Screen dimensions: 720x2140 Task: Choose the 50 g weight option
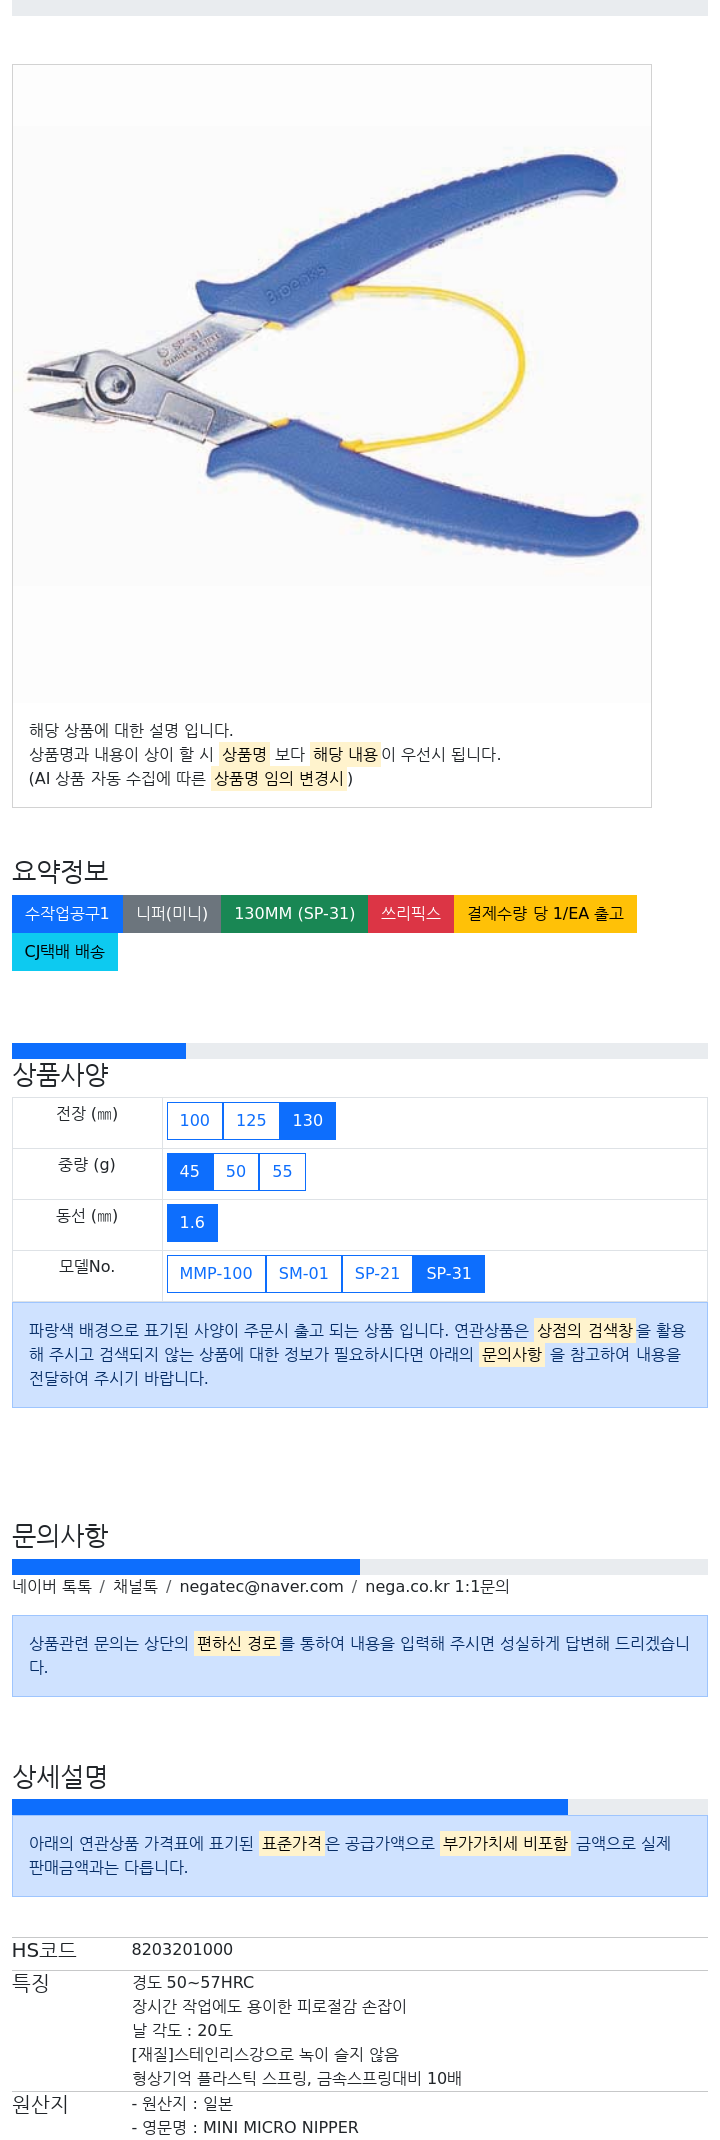(x=236, y=1171)
